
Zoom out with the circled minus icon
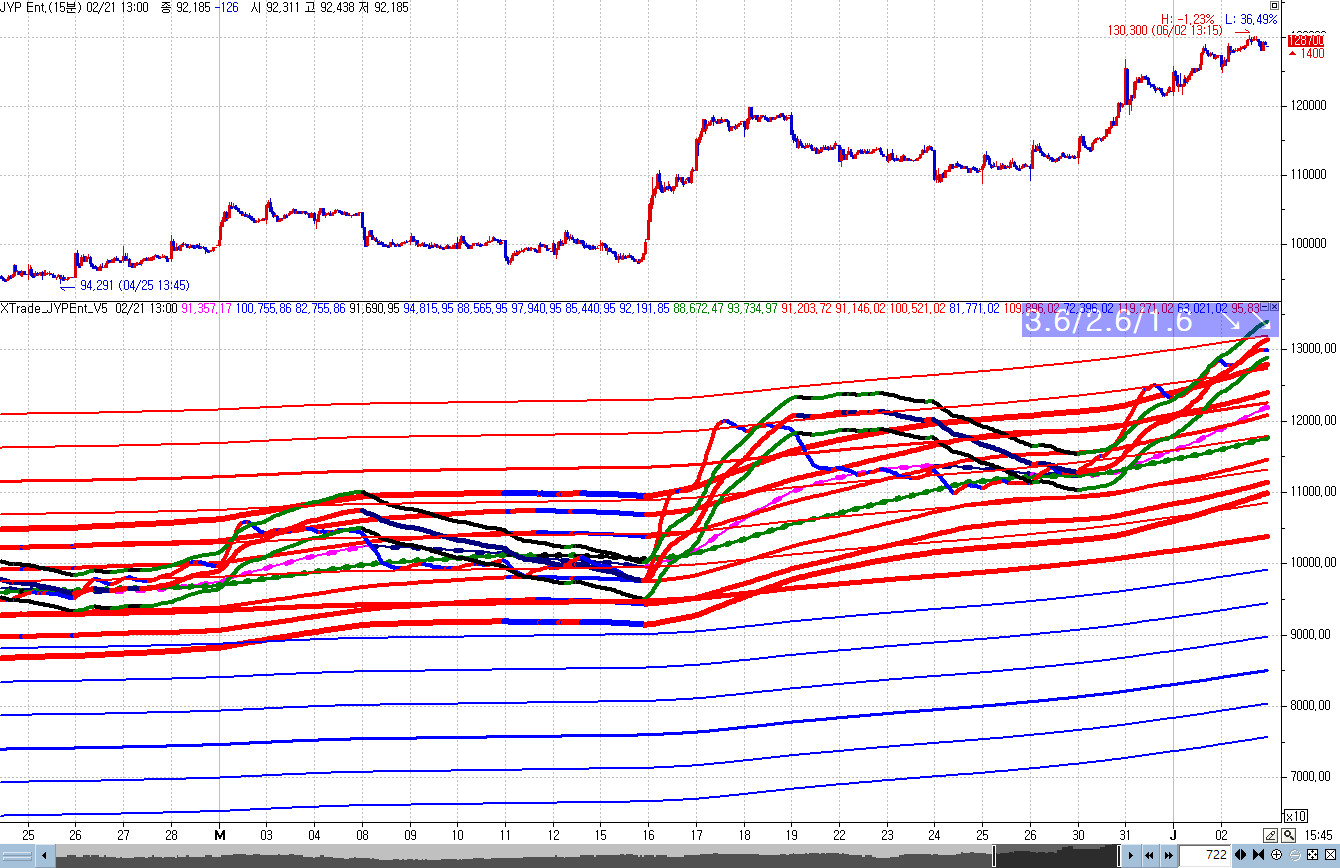tap(1294, 855)
